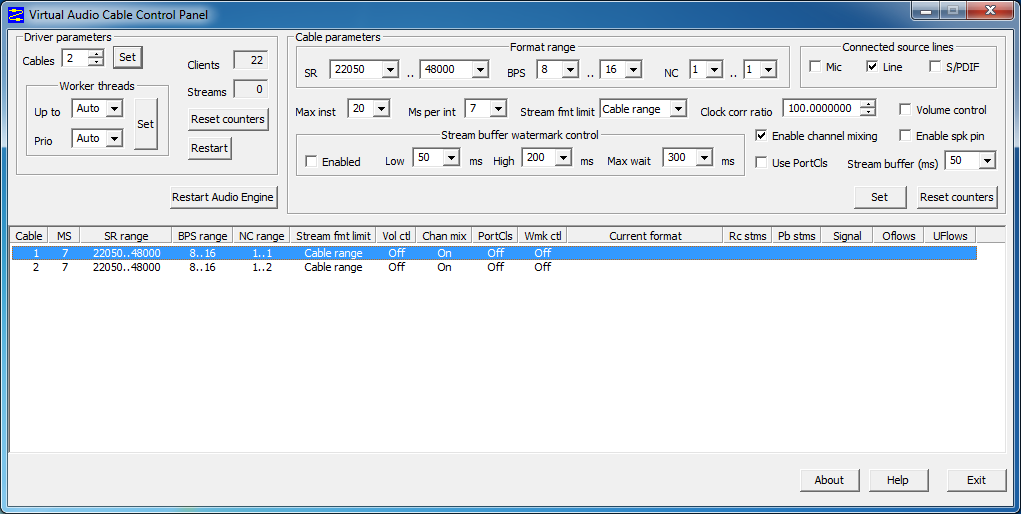Click the SR range column header

[x=126, y=236]
